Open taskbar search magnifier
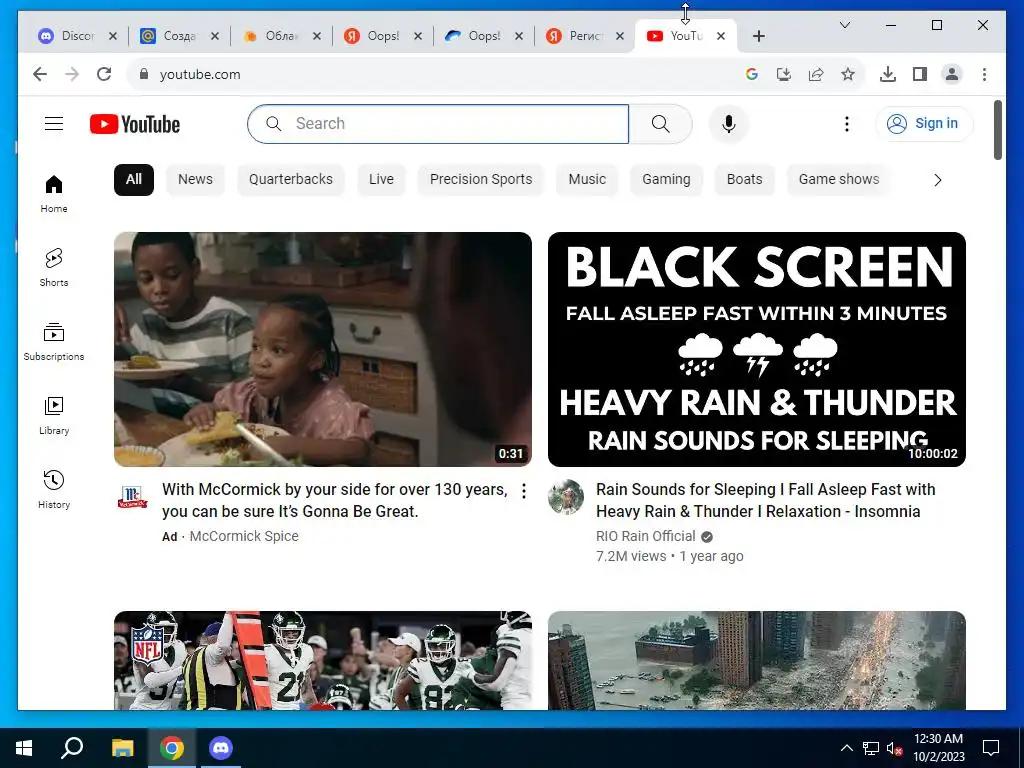 [72, 748]
